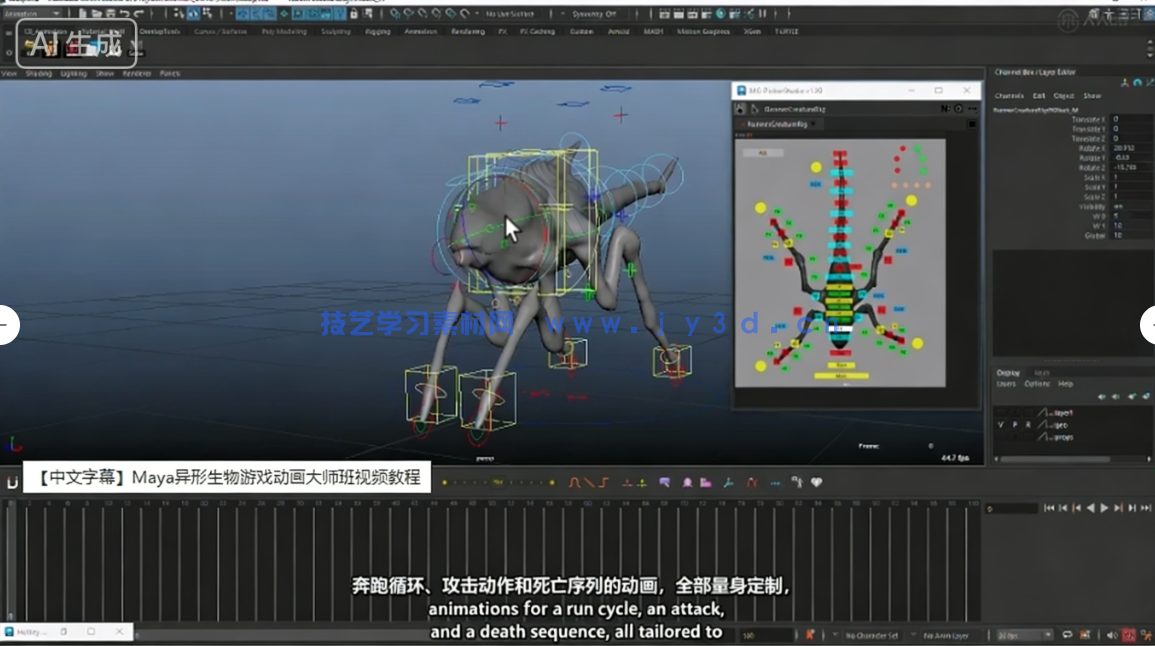Toggle the V visibility box for the geo layer

pos(1000,425)
